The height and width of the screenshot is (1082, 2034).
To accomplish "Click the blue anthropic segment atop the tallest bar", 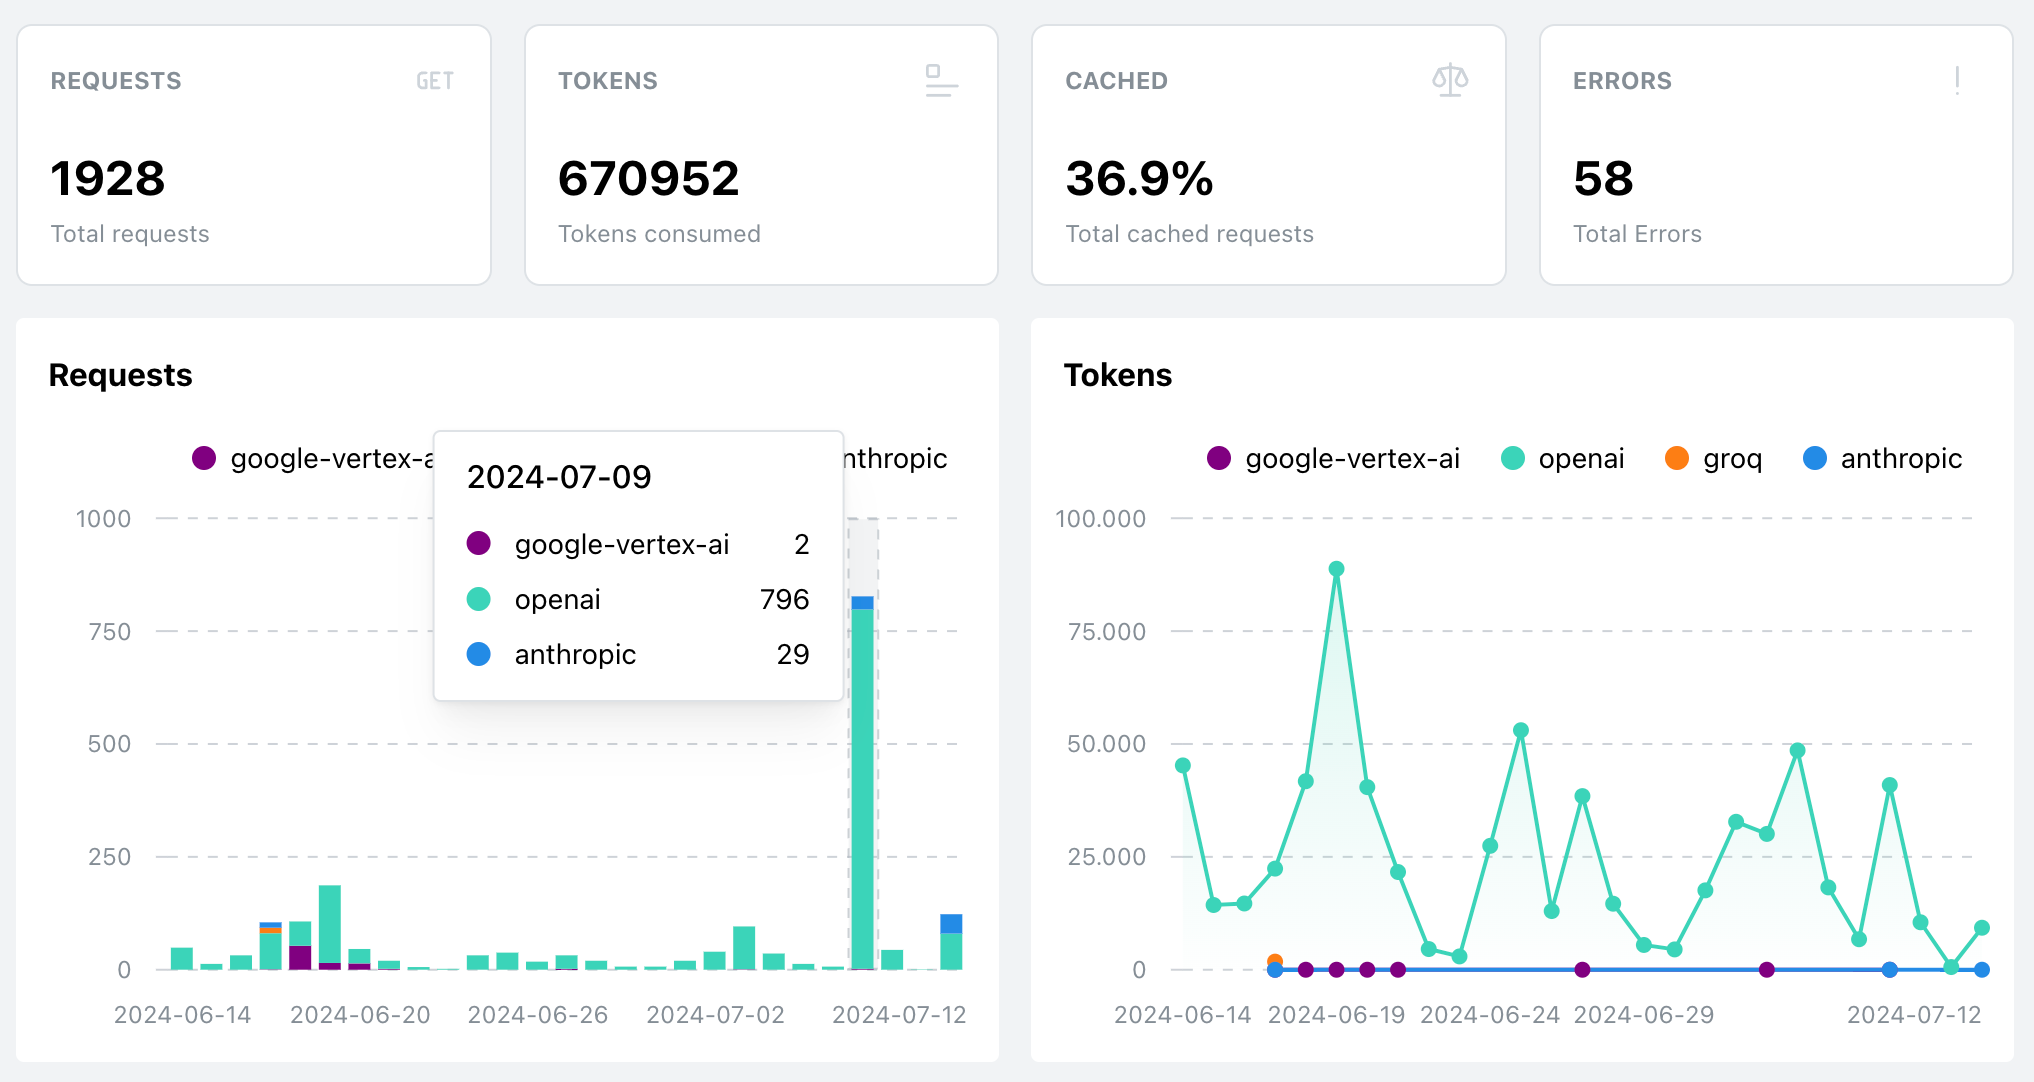I will [862, 603].
